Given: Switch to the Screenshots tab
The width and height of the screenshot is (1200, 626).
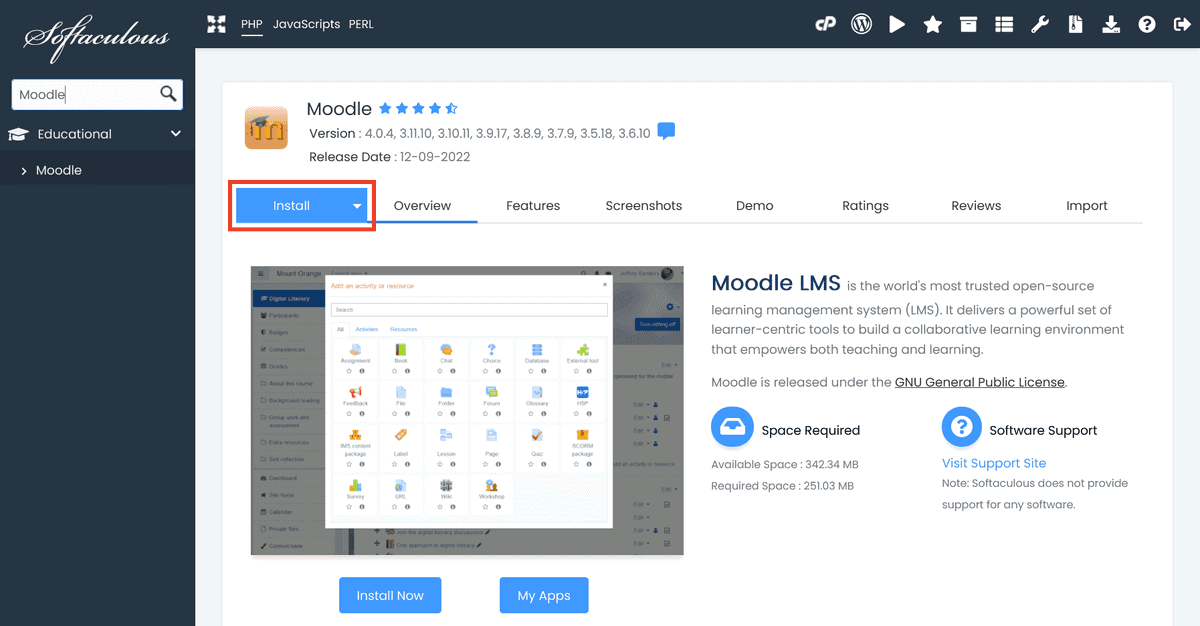Looking at the screenshot, I should (x=643, y=205).
